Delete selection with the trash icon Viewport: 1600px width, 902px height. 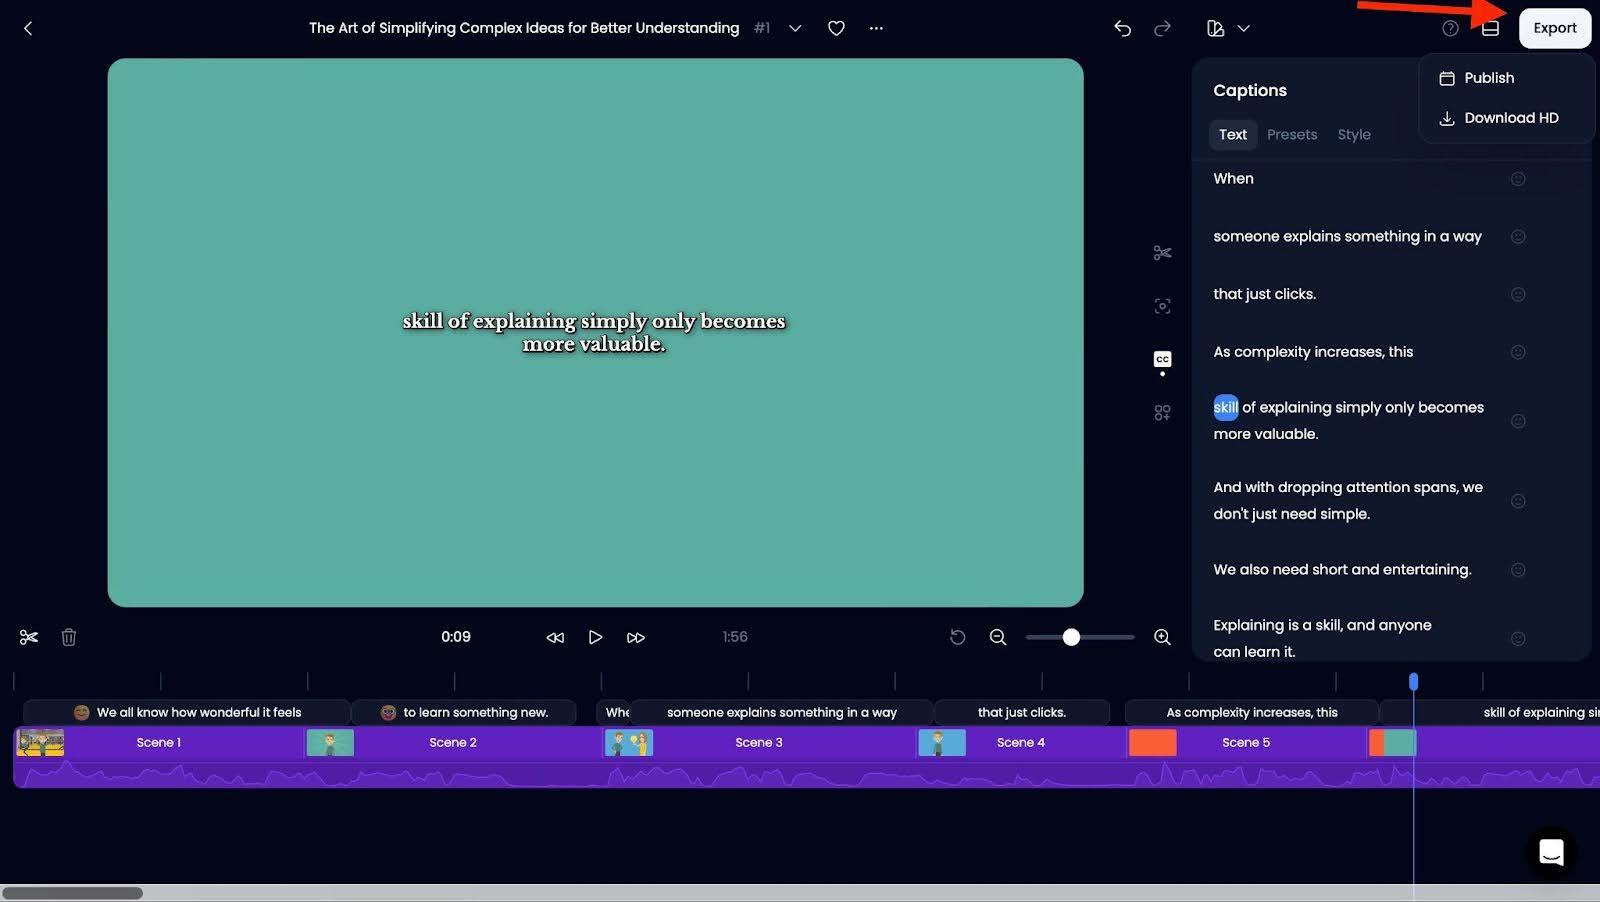point(69,637)
